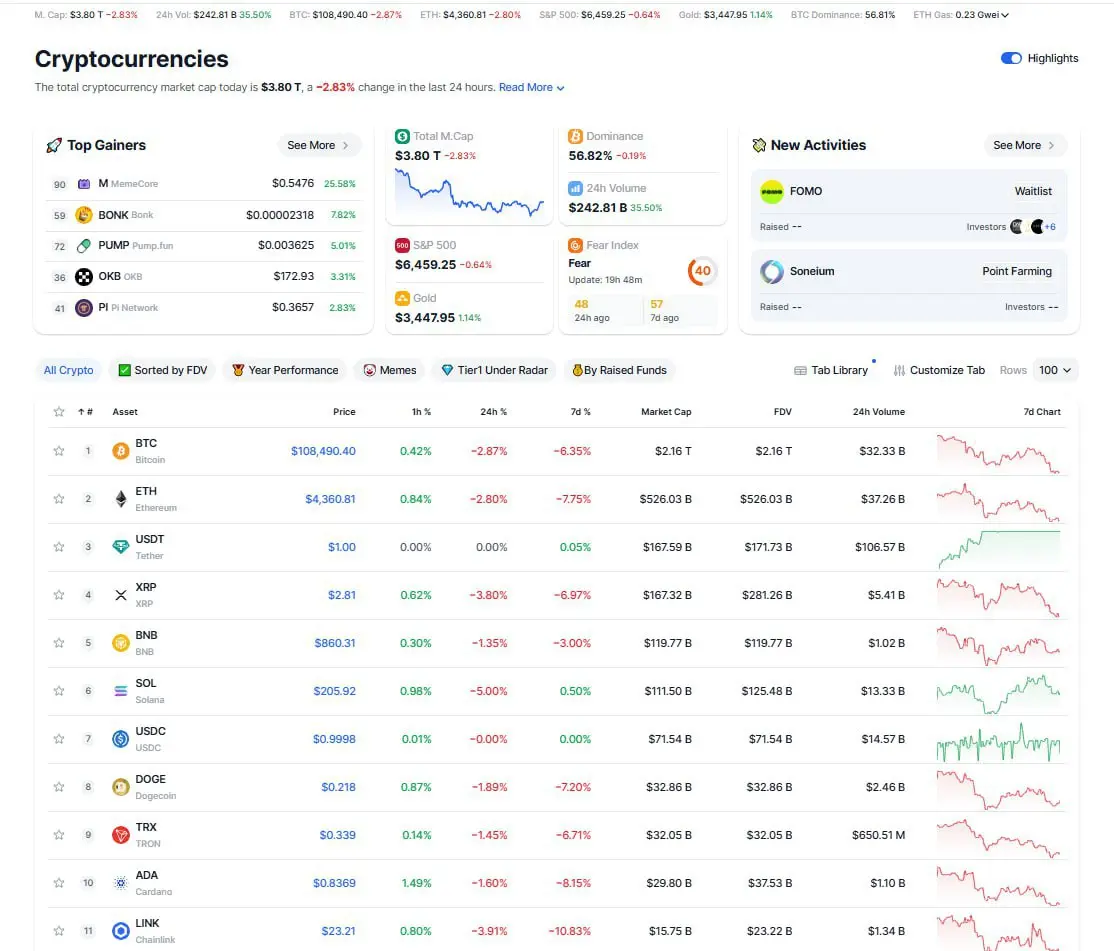Star the USDC row
Viewport: 1114px width, 951px height.
tap(59, 739)
